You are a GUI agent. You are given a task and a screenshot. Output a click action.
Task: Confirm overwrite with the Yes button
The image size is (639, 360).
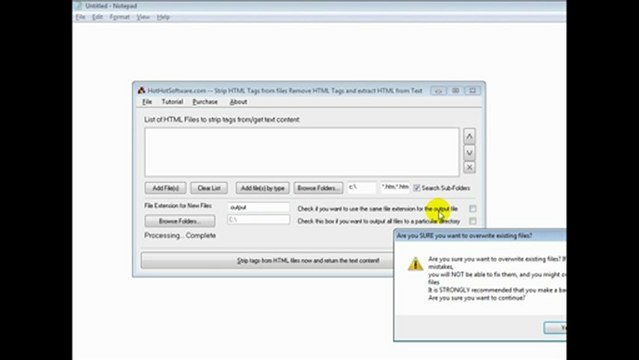point(555,327)
